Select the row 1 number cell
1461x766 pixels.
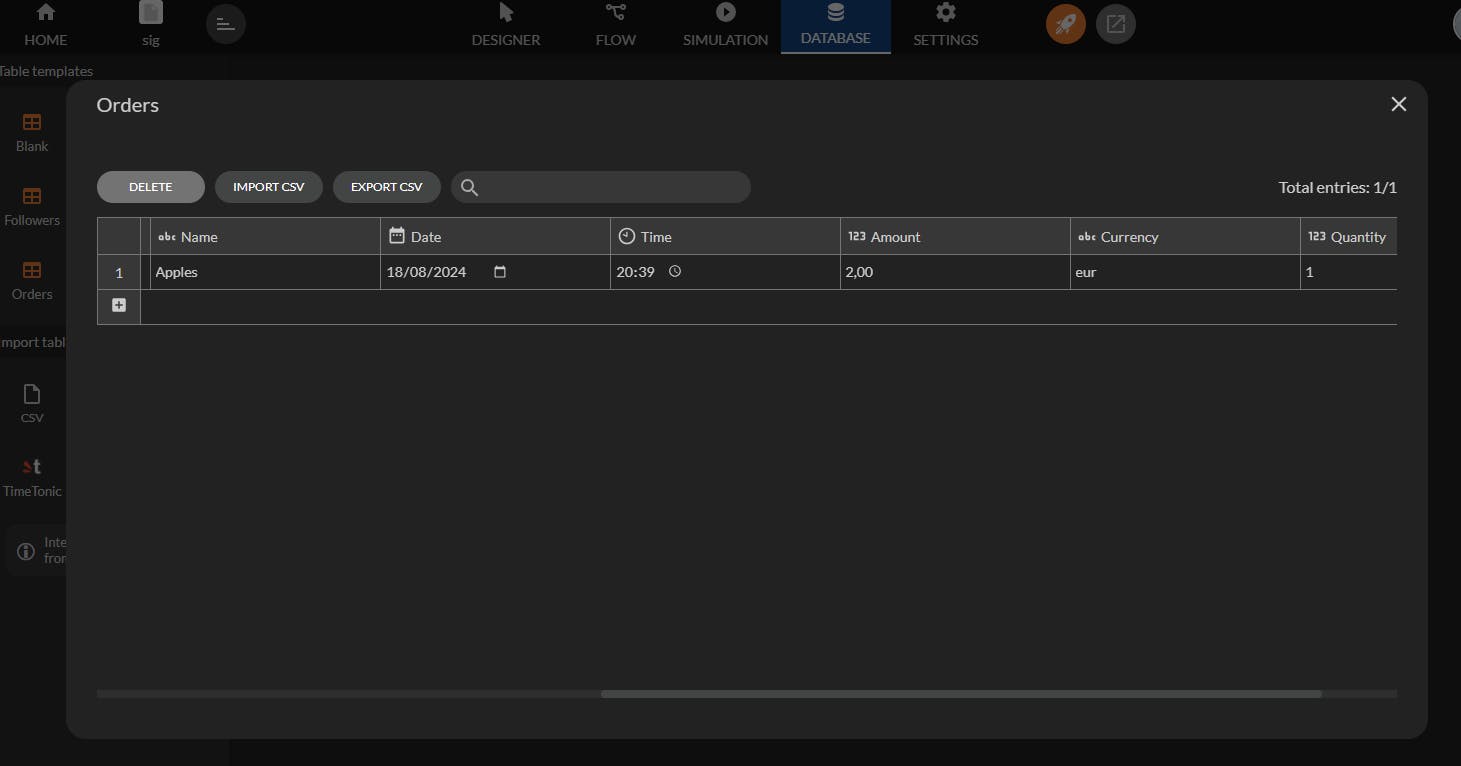119,272
